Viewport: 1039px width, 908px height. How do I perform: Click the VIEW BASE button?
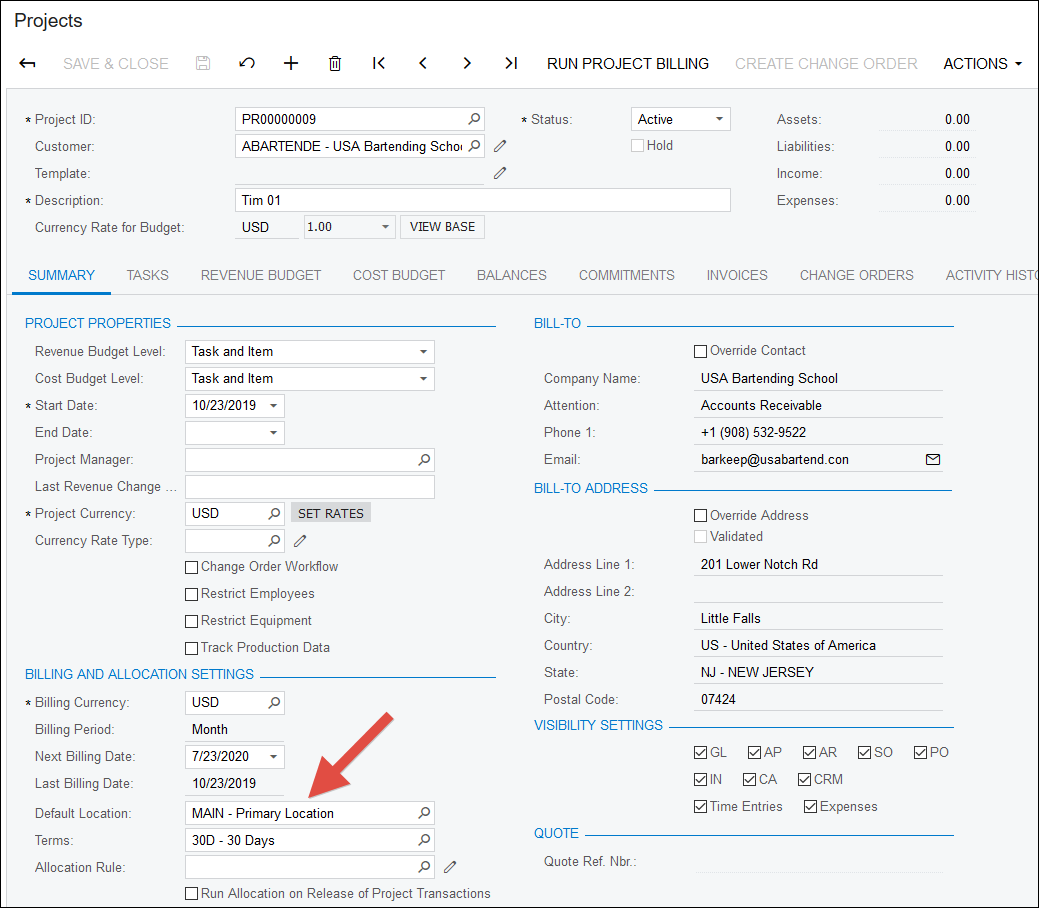pyautogui.click(x=441, y=226)
